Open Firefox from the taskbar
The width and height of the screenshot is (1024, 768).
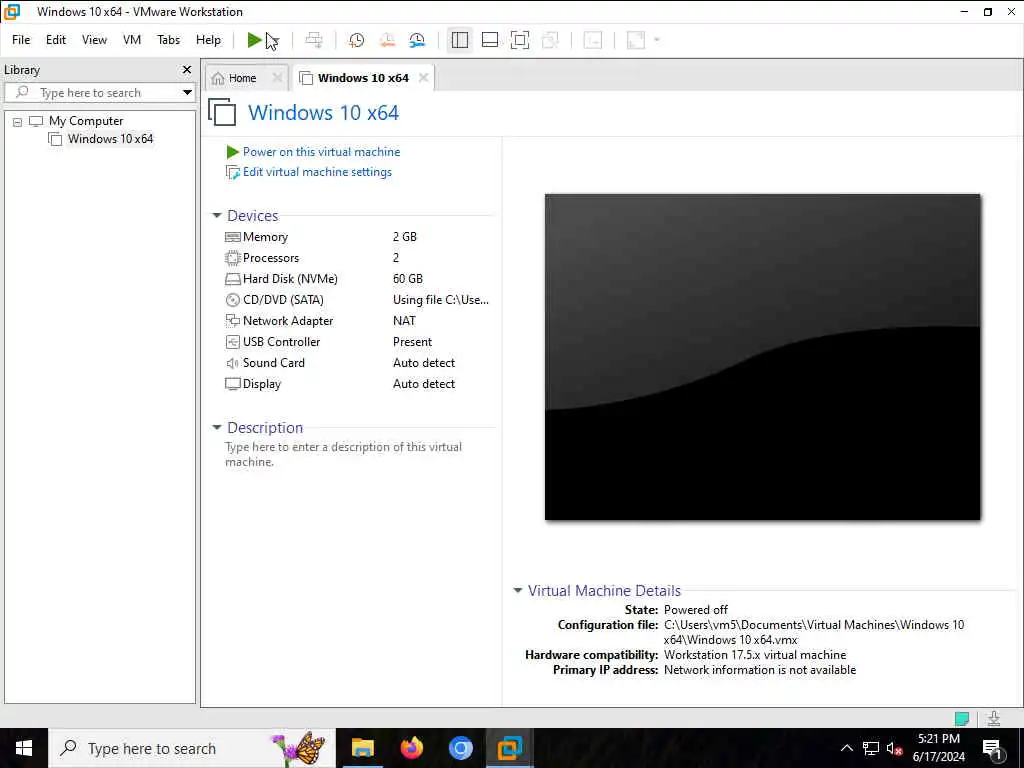(411, 748)
